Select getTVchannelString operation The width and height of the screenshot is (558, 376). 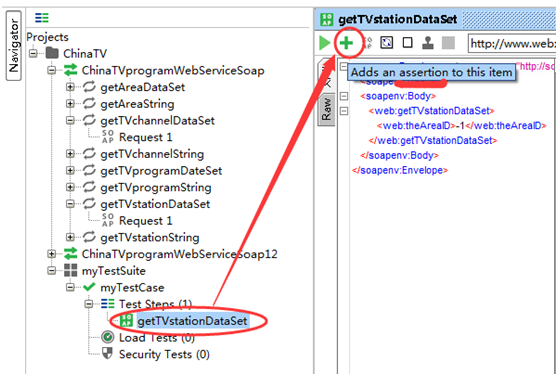[152, 154]
